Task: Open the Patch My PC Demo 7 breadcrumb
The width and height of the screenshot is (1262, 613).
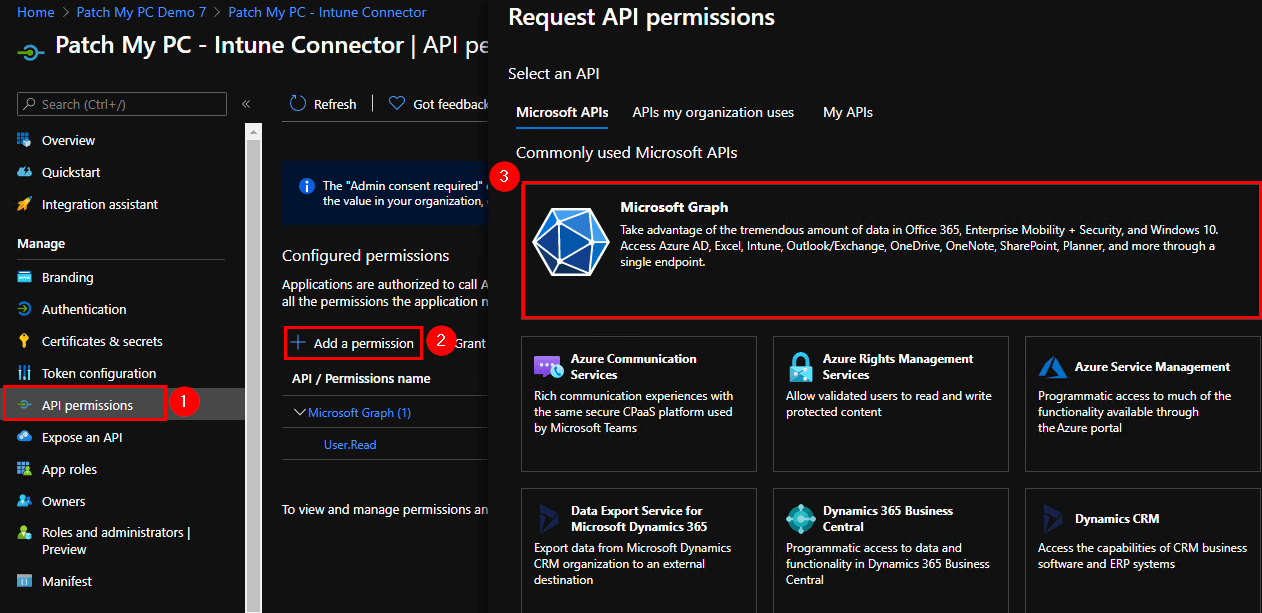Action: (141, 12)
